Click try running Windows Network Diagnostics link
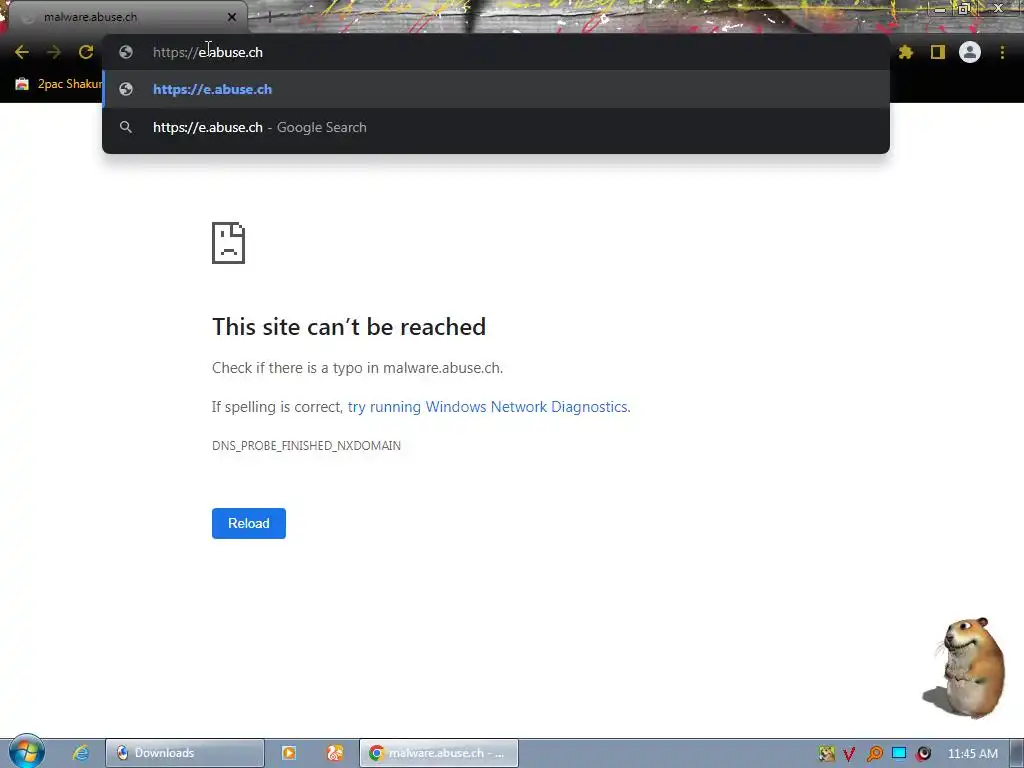 pyautogui.click(x=488, y=407)
